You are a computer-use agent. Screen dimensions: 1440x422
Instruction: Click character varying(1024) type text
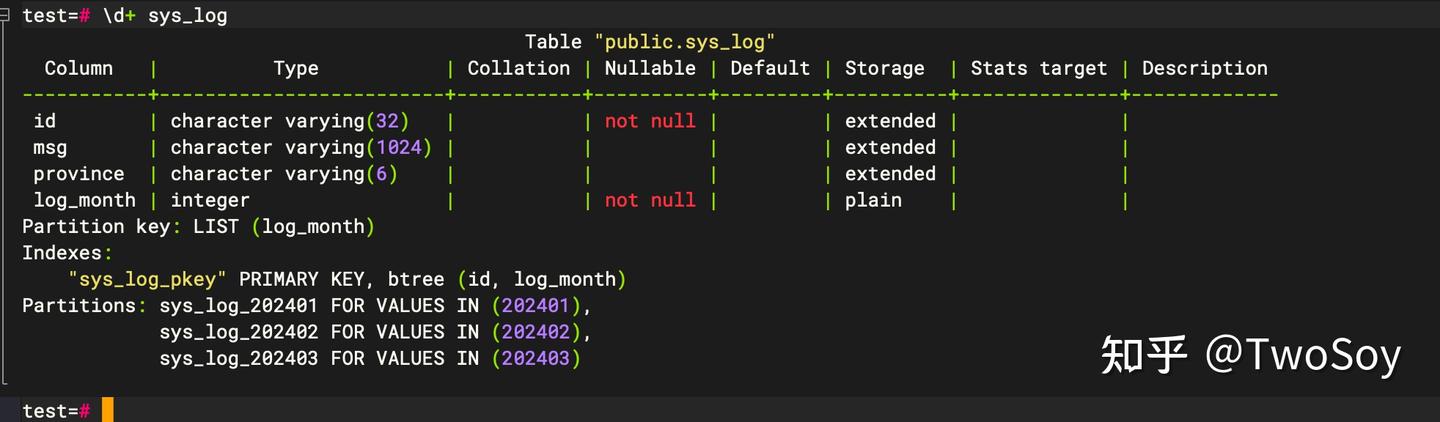(x=301, y=147)
